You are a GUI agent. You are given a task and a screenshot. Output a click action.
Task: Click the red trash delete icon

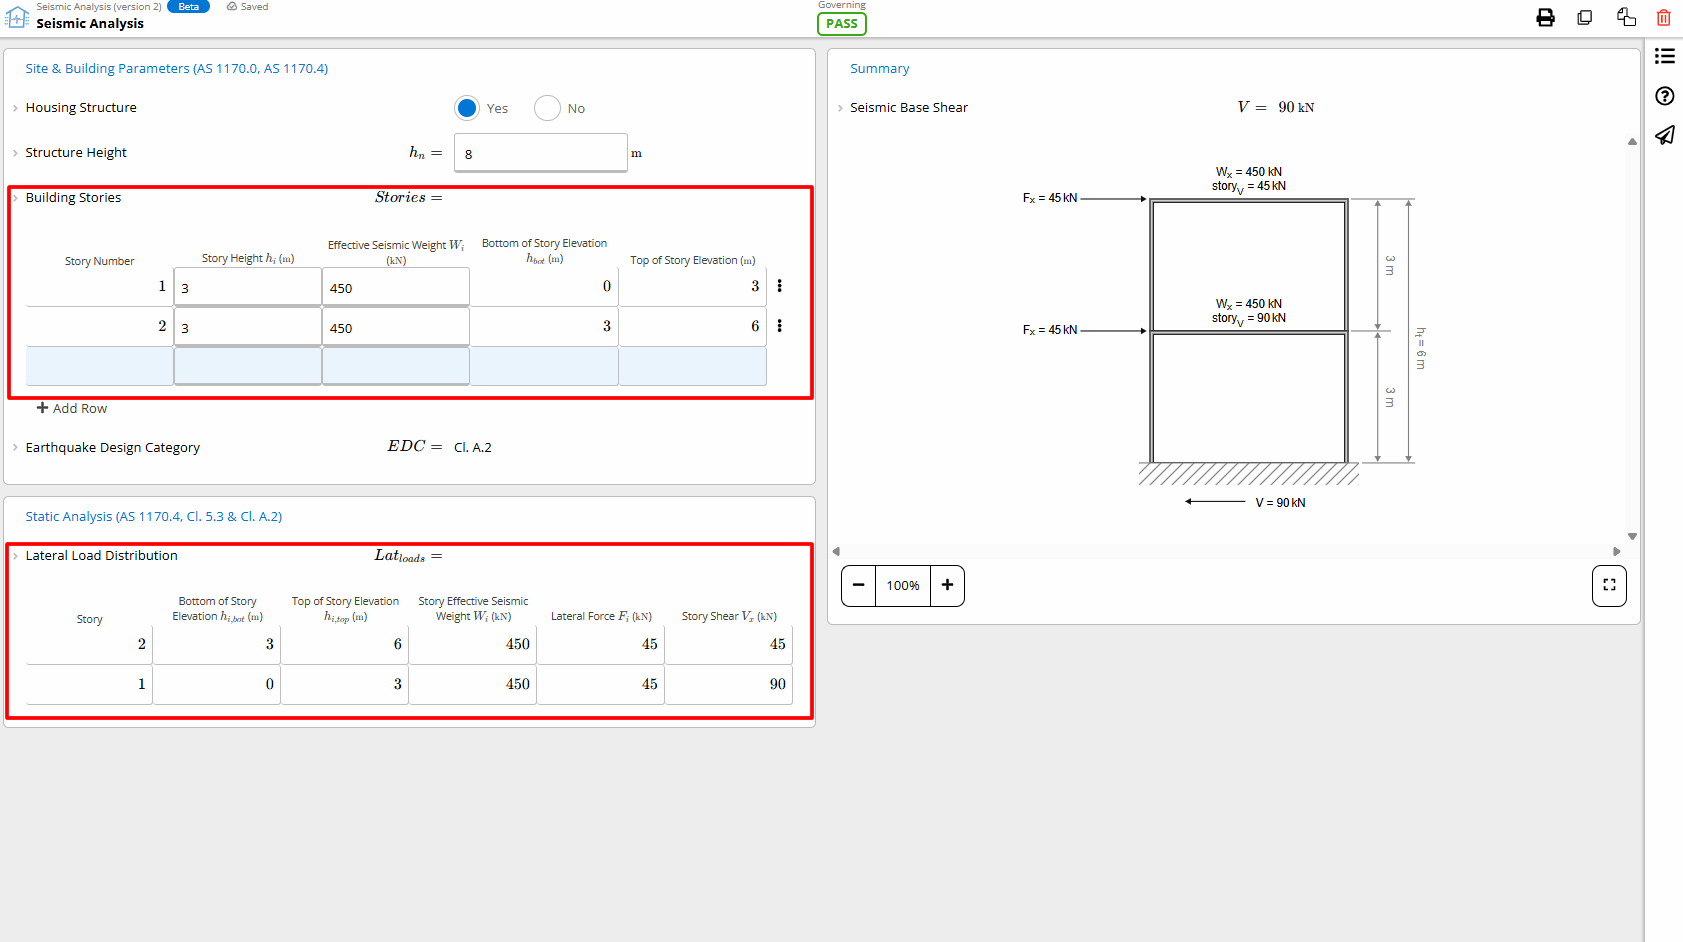pyautogui.click(x=1664, y=17)
